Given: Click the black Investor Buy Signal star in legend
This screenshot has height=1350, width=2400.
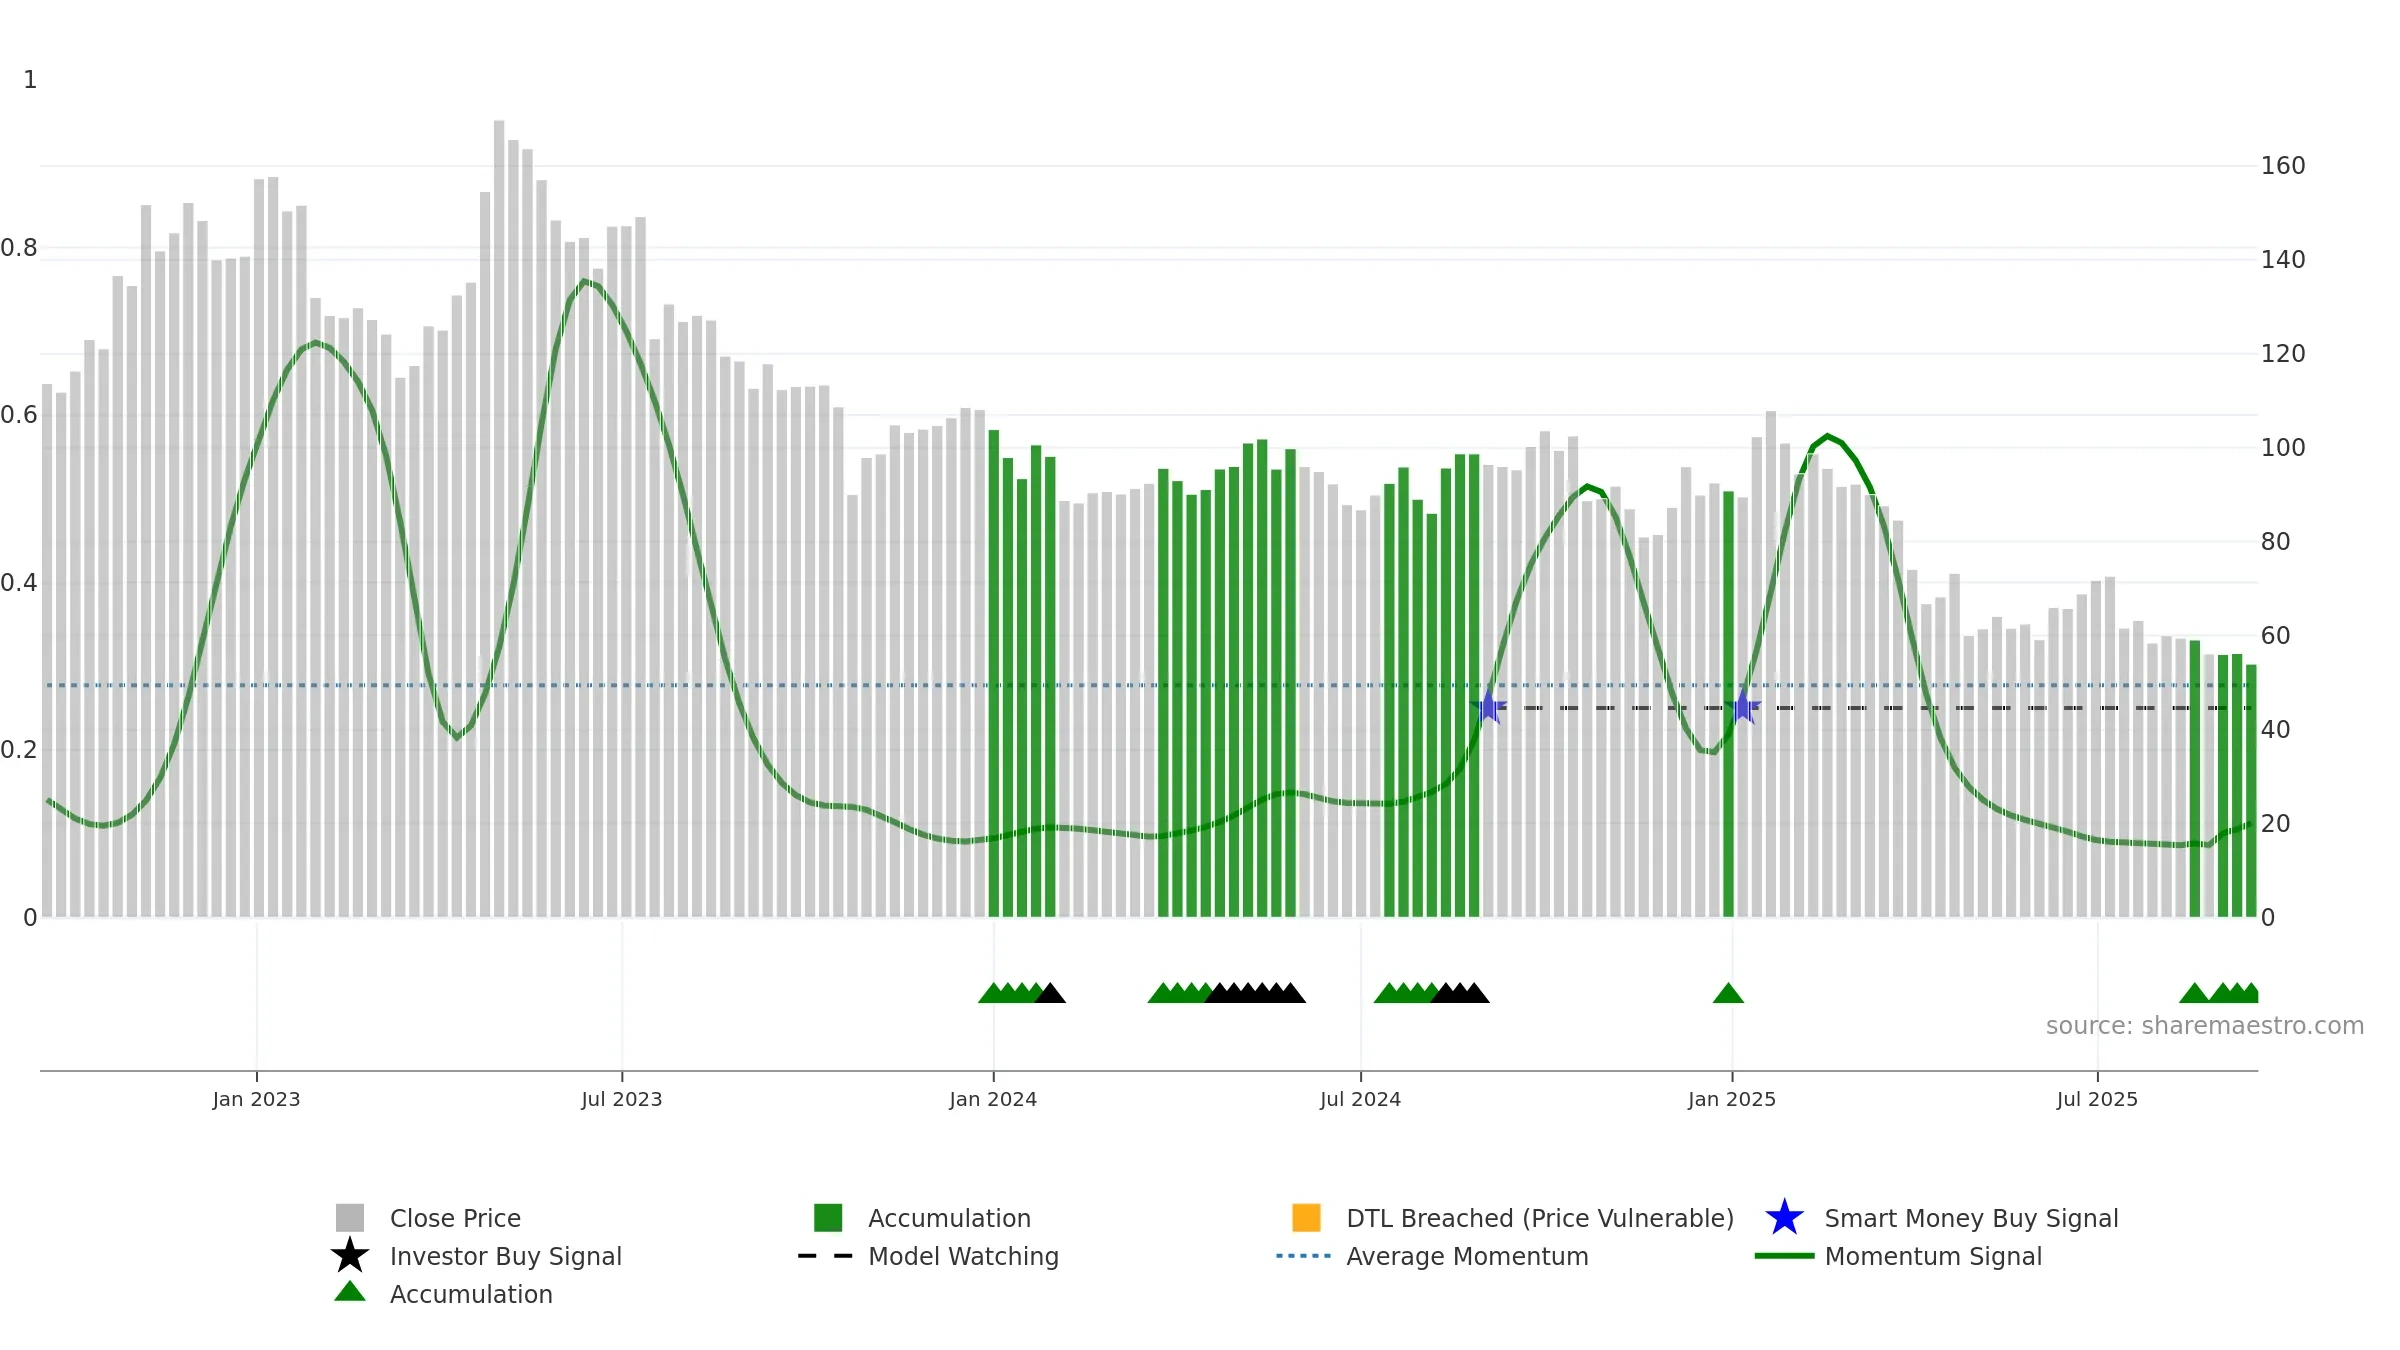Looking at the screenshot, I should pyautogui.click(x=350, y=1255).
